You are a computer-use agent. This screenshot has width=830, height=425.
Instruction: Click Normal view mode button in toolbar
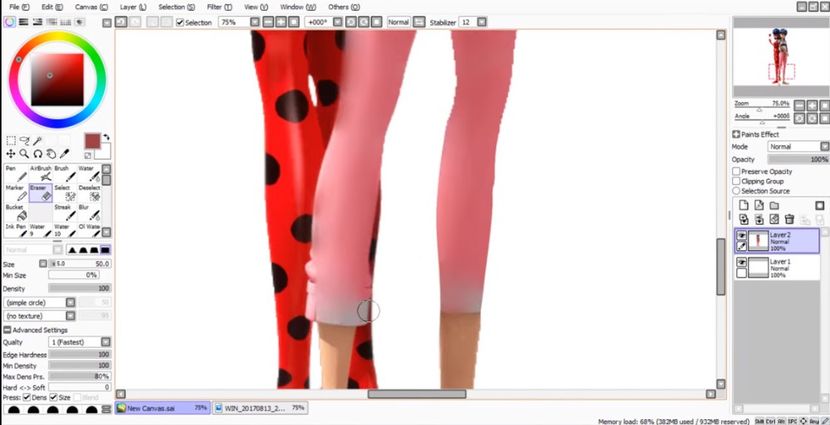[399, 22]
